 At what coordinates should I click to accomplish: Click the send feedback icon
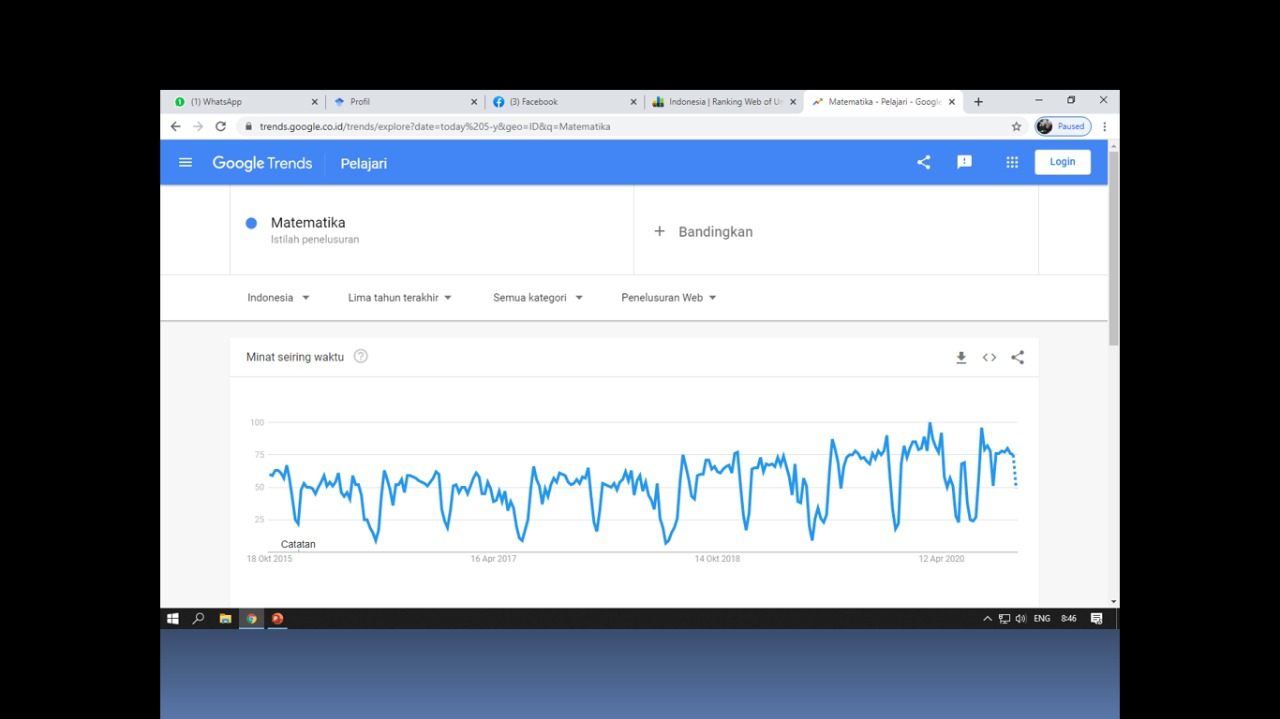[964, 162]
